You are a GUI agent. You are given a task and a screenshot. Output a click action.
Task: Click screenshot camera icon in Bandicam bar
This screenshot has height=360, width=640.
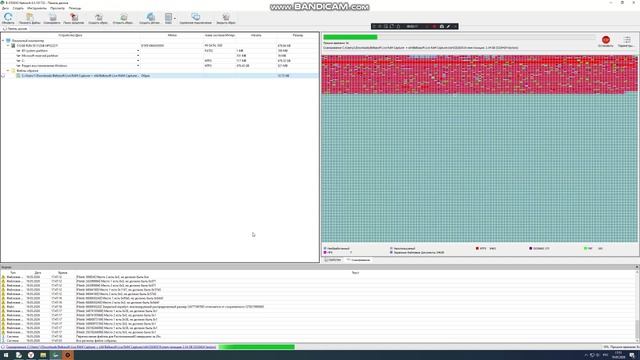[441, 27]
